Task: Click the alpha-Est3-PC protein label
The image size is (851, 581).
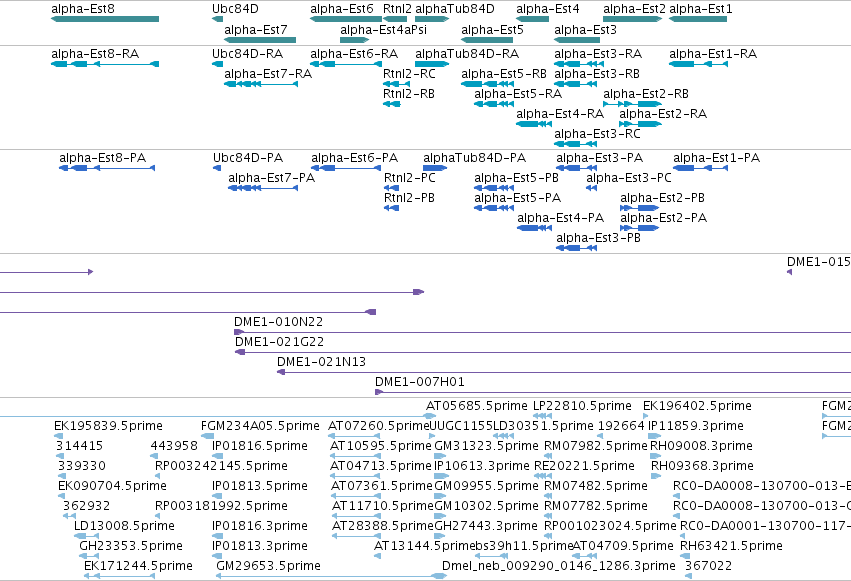Action: click(629, 178)
